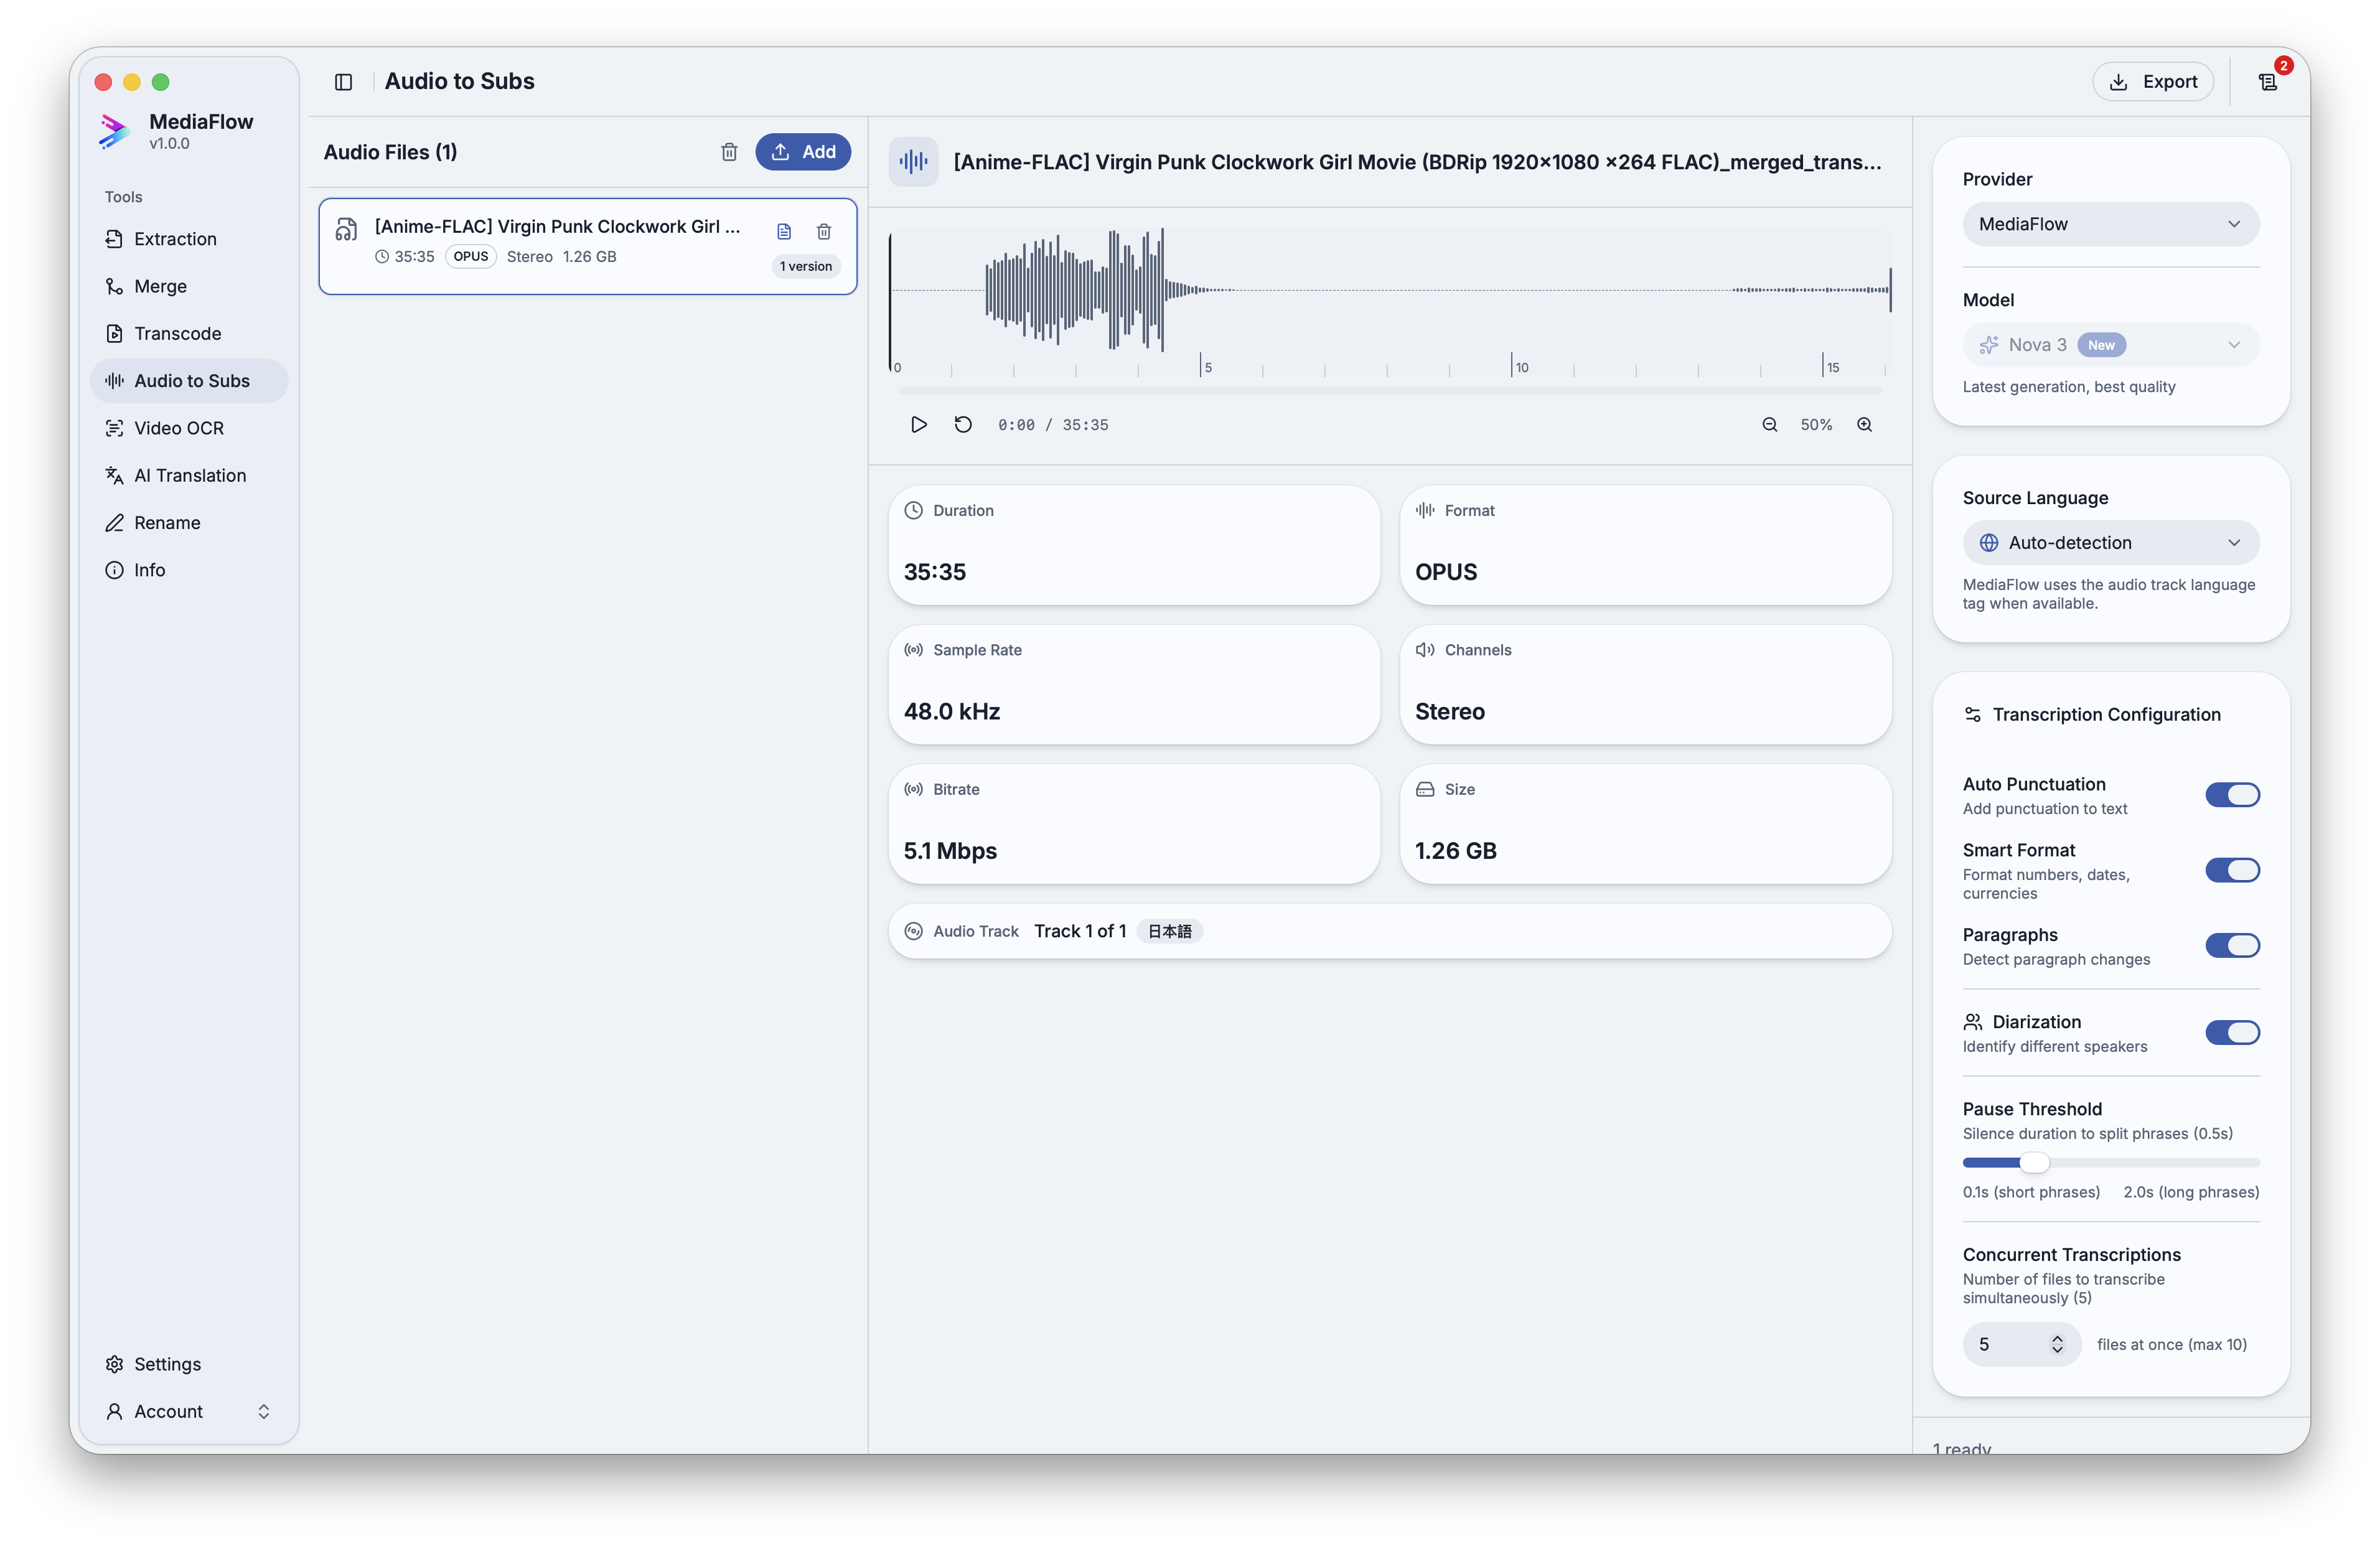
Task: Click the waveform timeline at marker 10
Action: click(1512, 366)
